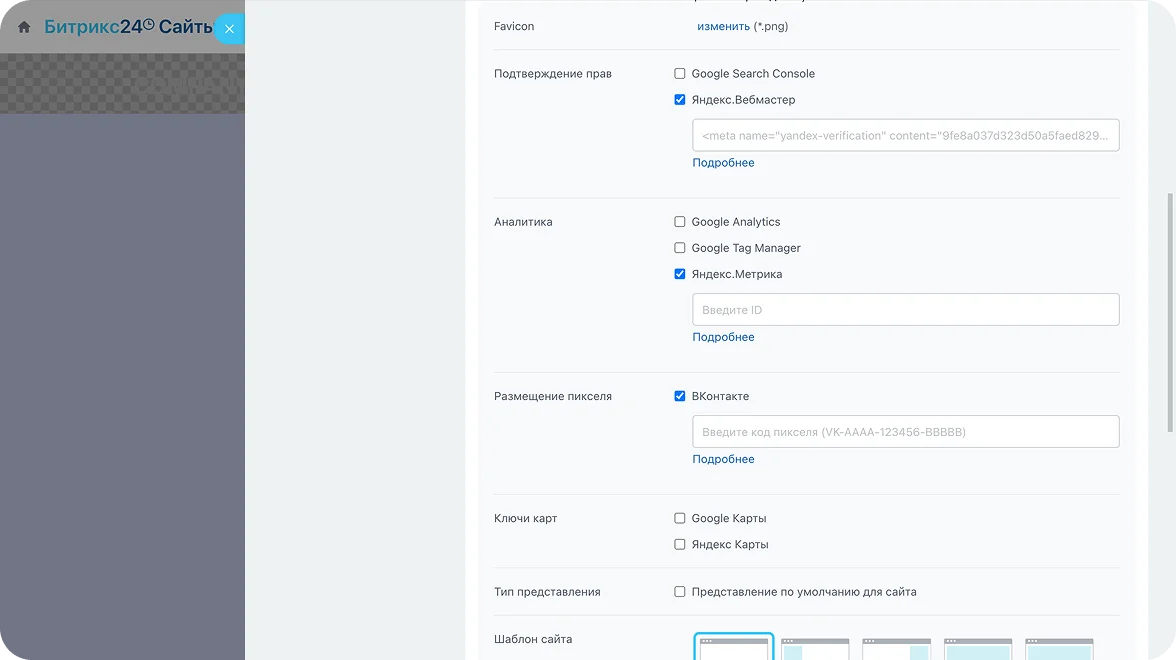The height and width of the screenshot is (660, 1176).
Task: Enable the Google Карты key checkbox
Action: pos(680,518)
